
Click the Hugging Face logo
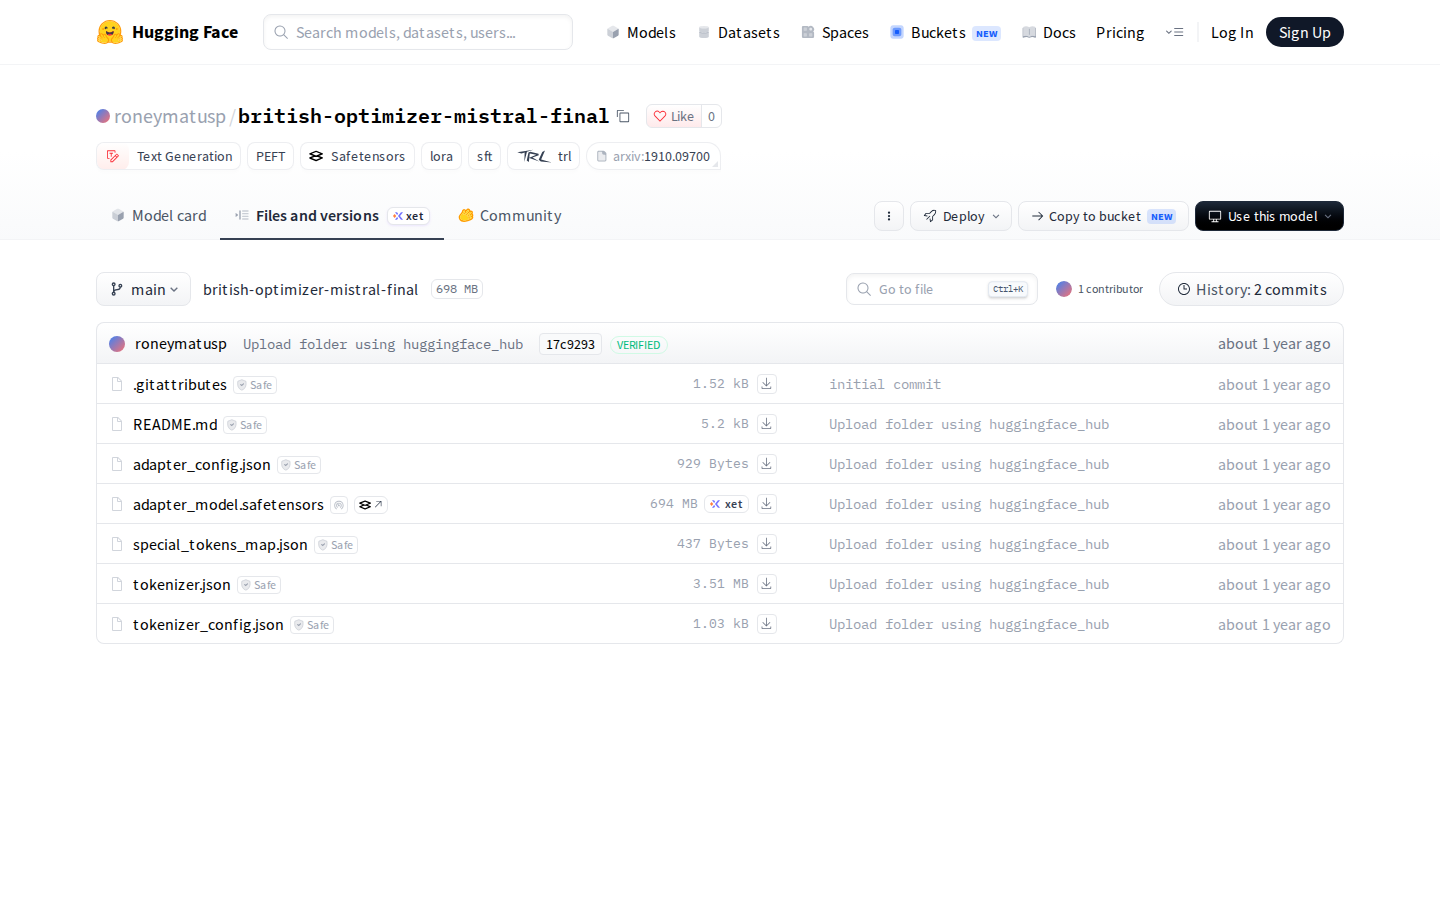pos(167,32)
